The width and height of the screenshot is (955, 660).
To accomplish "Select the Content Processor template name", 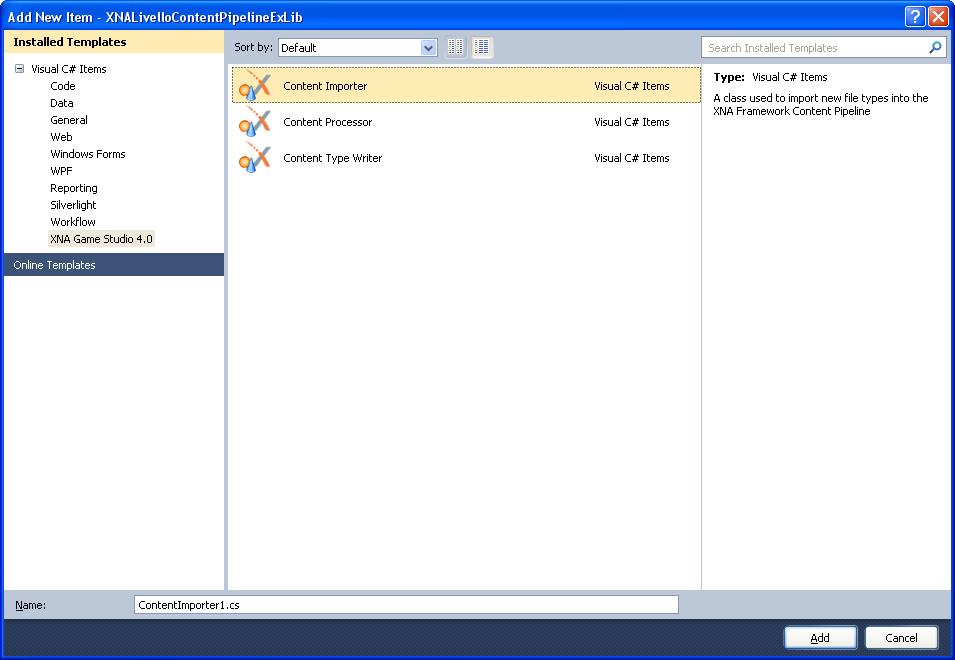I will coord(327,122).
